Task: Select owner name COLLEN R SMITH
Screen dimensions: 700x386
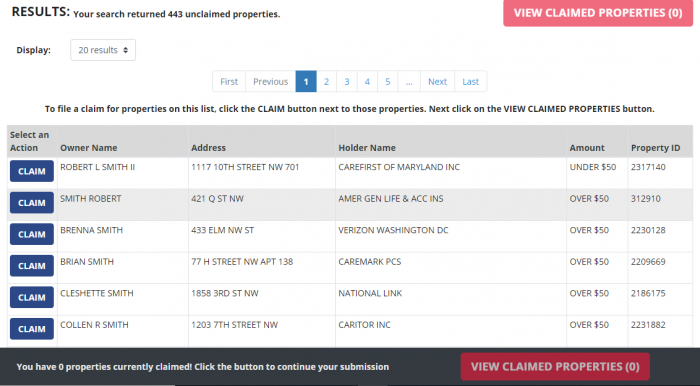Action: (x=94, y=325)
